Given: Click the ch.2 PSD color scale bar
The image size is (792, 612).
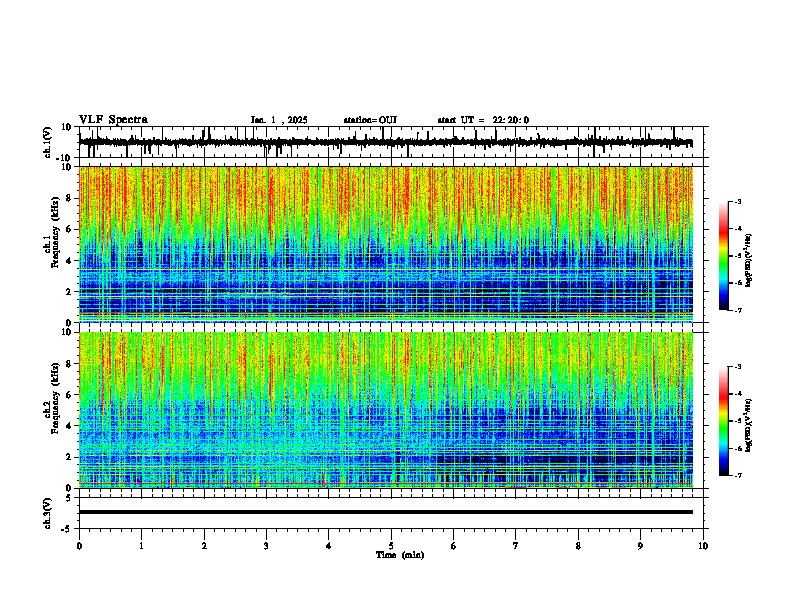Looking at the screenshot, I should [x=723, y=421].
